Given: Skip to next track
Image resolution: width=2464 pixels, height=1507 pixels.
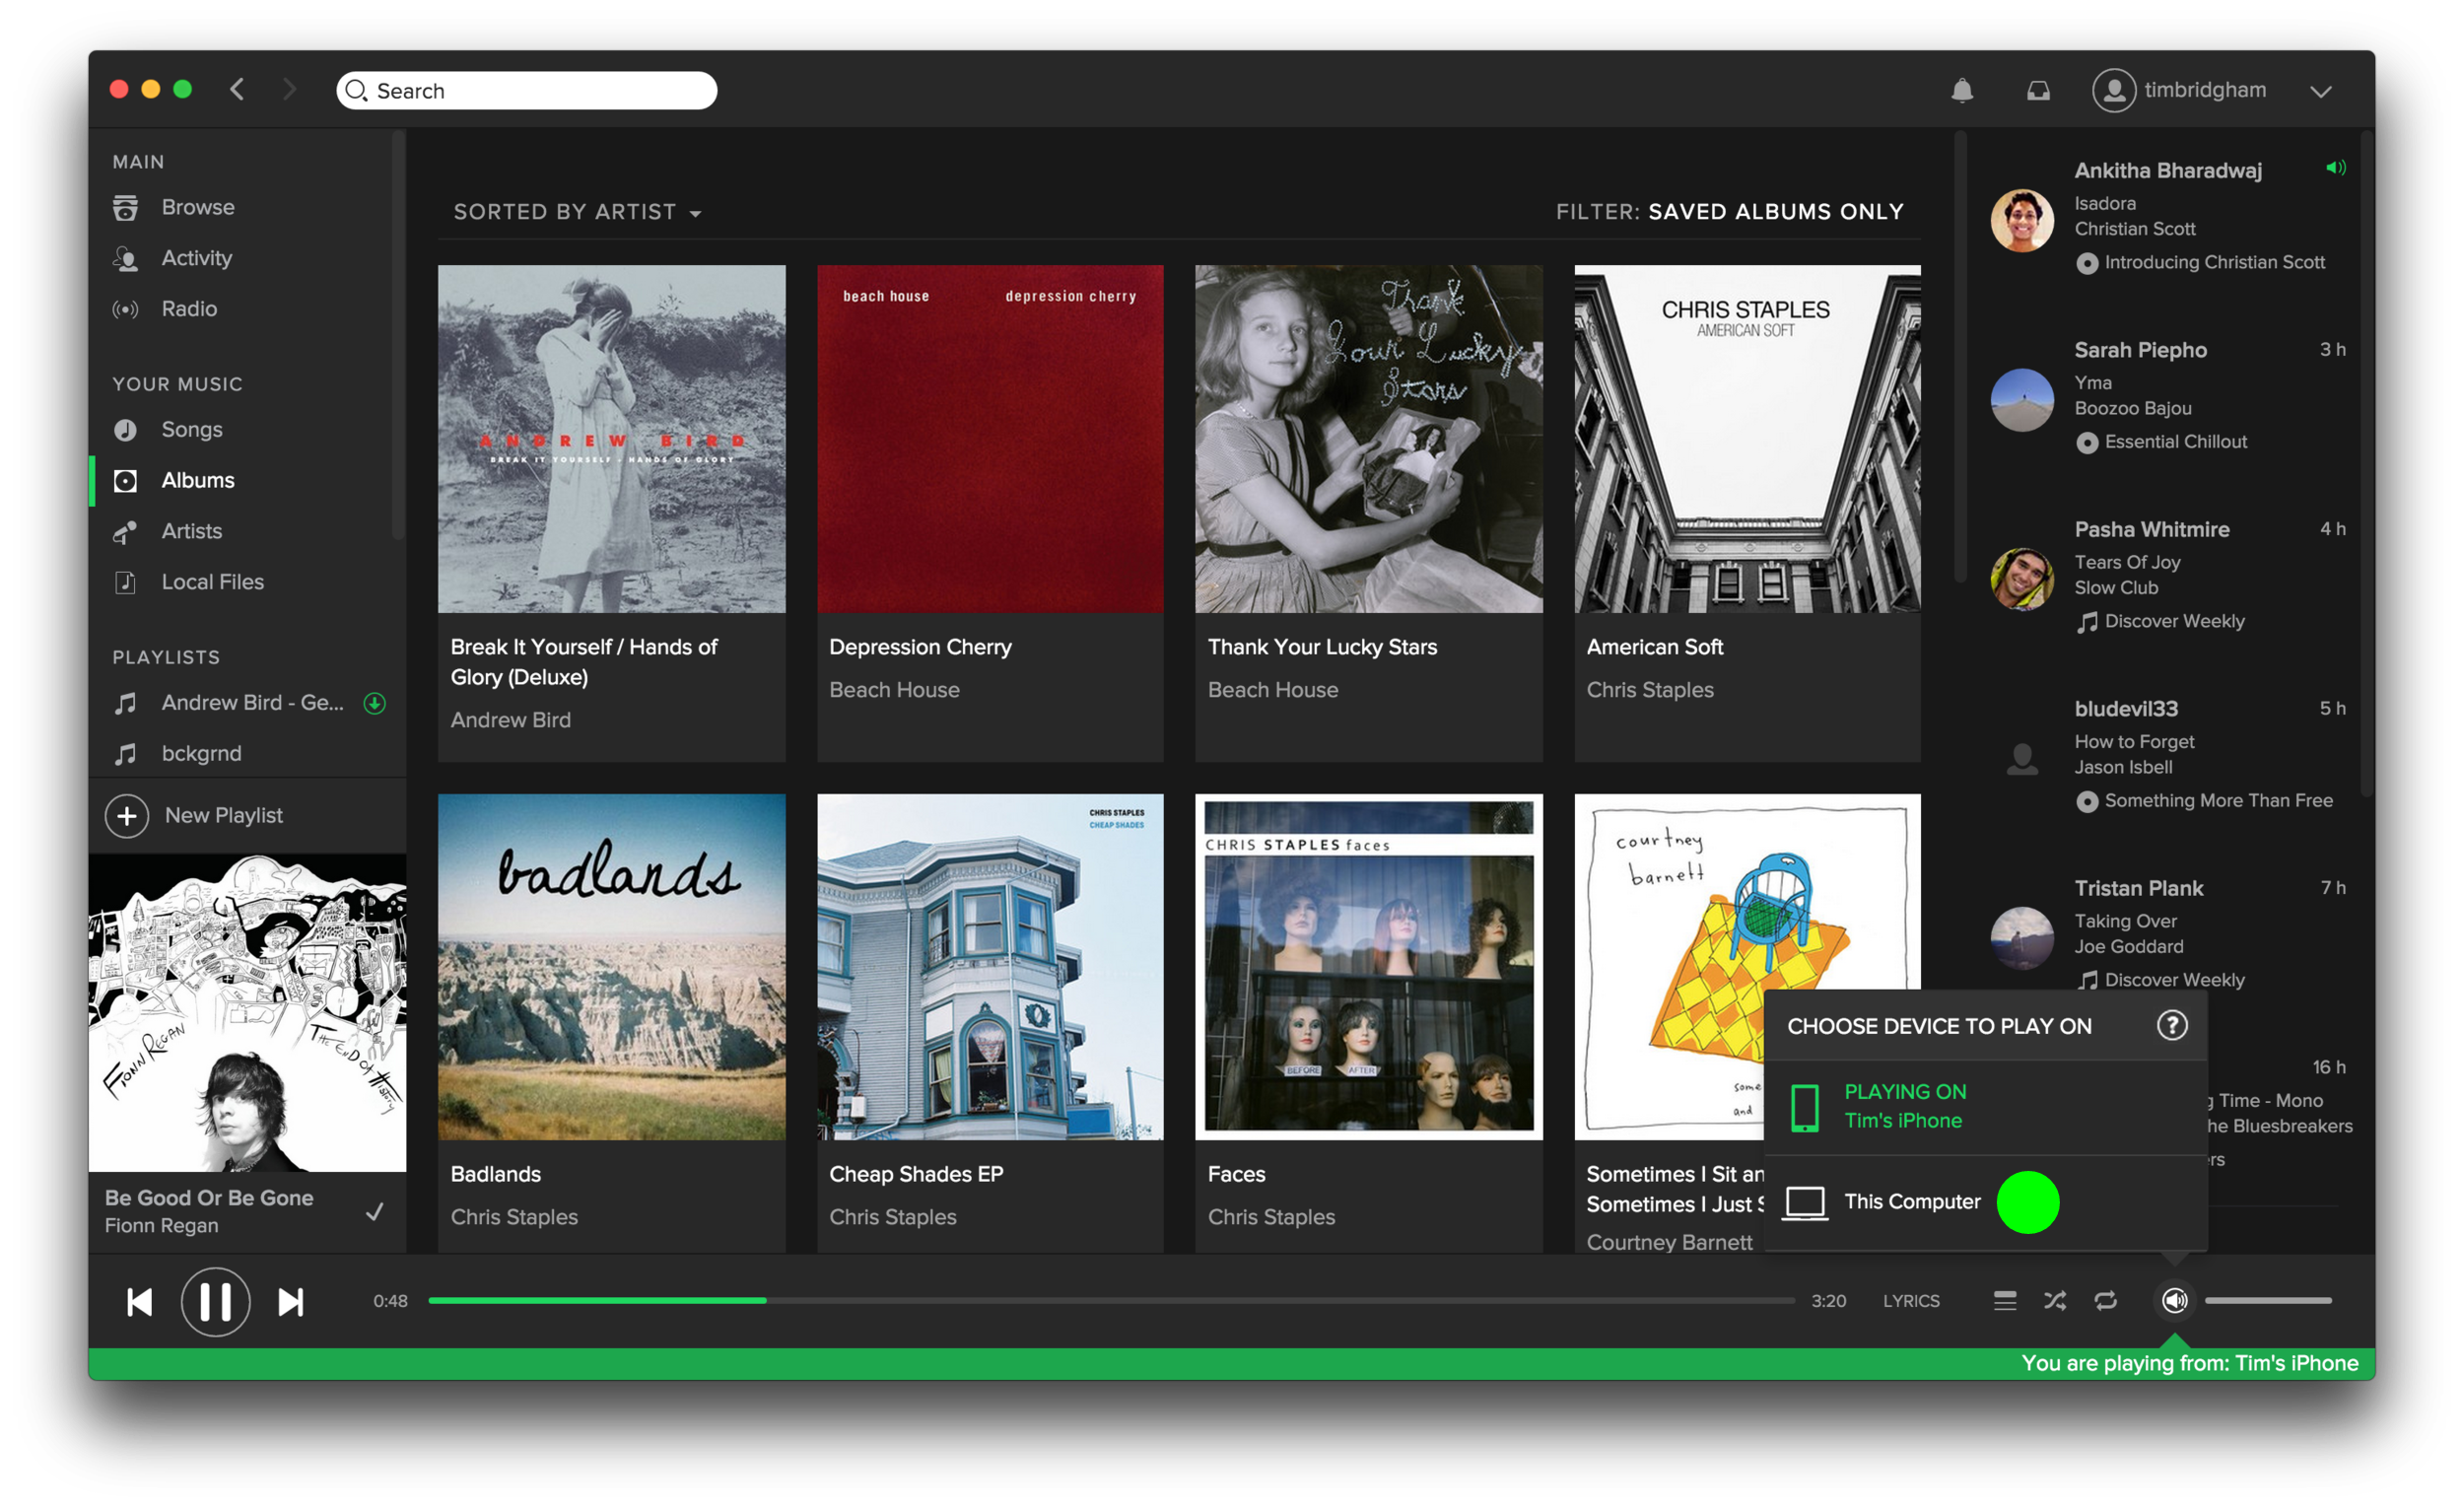Looking at the screenshot, I should tap(291, 1302).
